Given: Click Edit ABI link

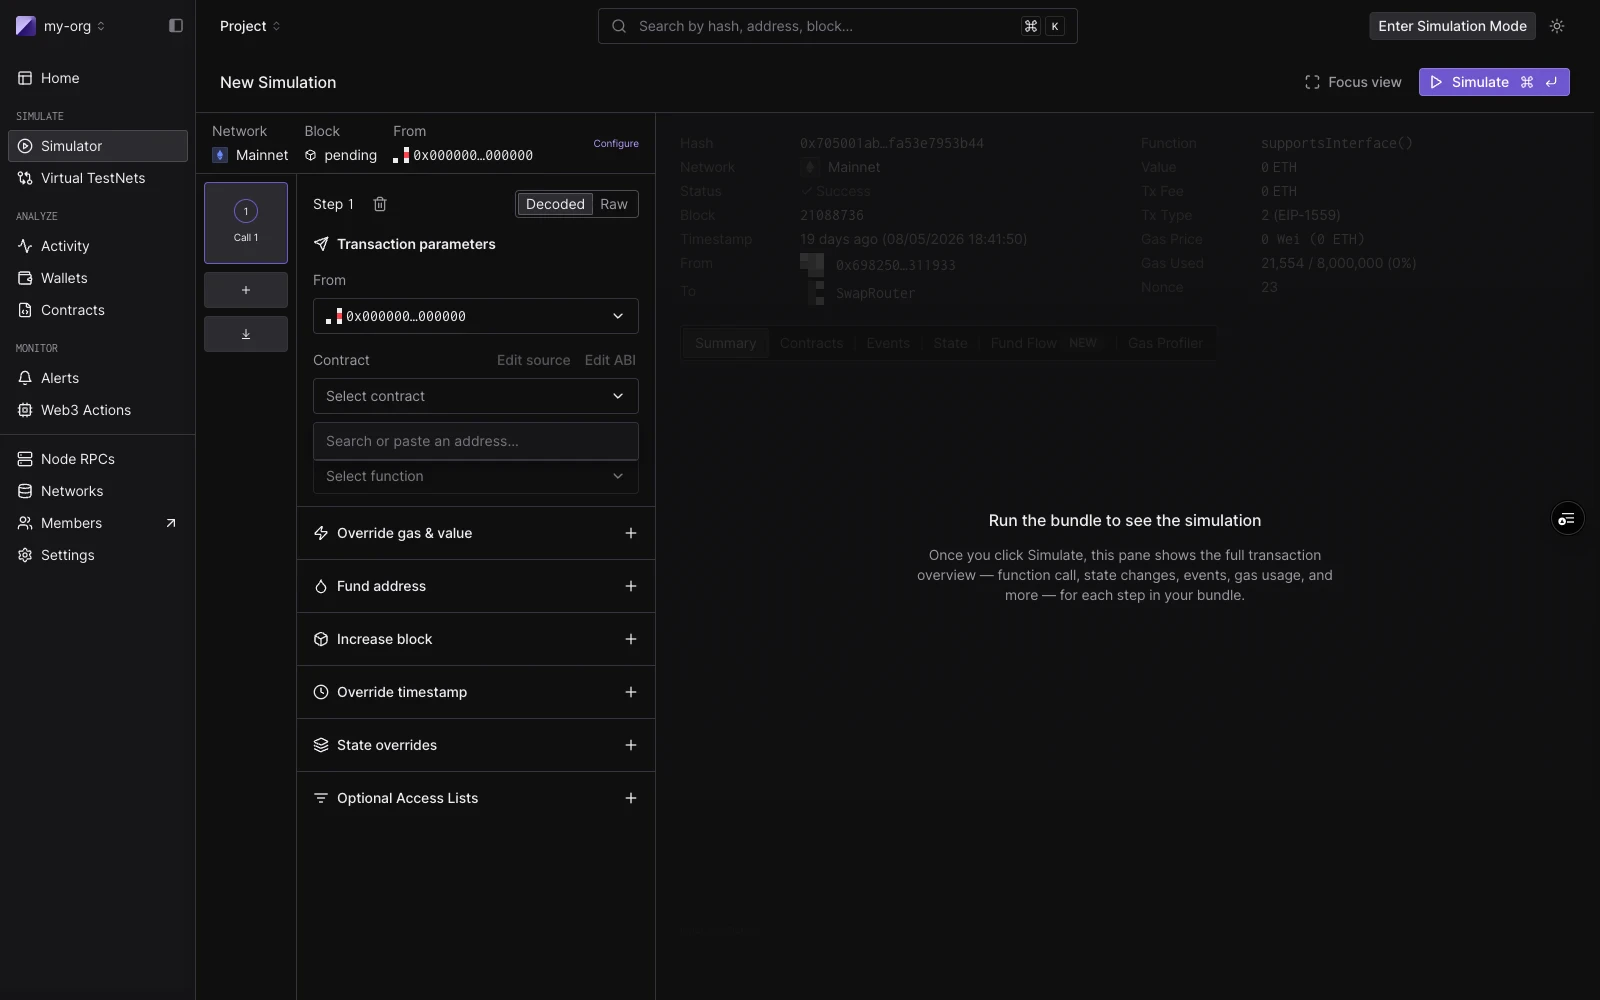Looking at the screenshot, I should point(610,360).
